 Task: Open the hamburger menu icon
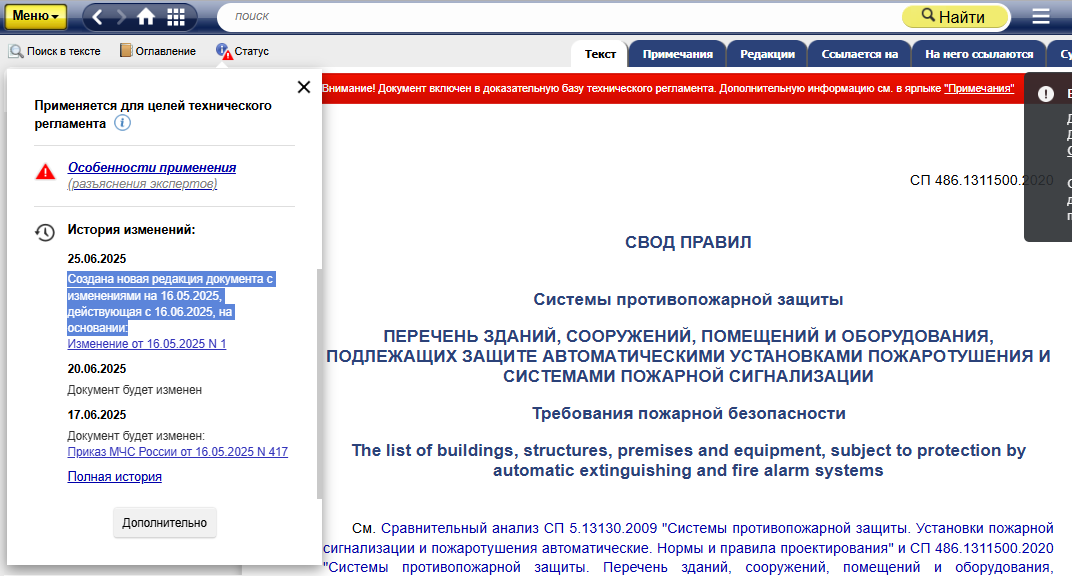coord(1041,16)
